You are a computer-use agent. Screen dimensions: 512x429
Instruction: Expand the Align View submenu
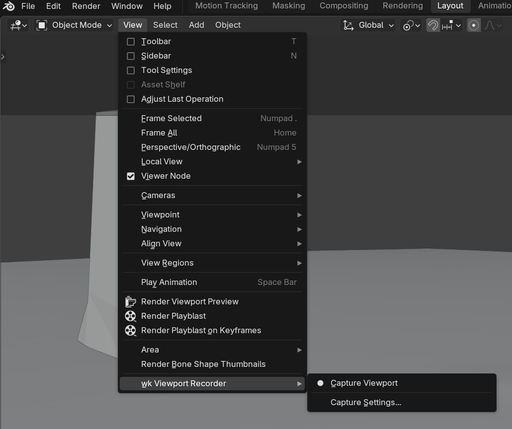[x=213, y=244]
